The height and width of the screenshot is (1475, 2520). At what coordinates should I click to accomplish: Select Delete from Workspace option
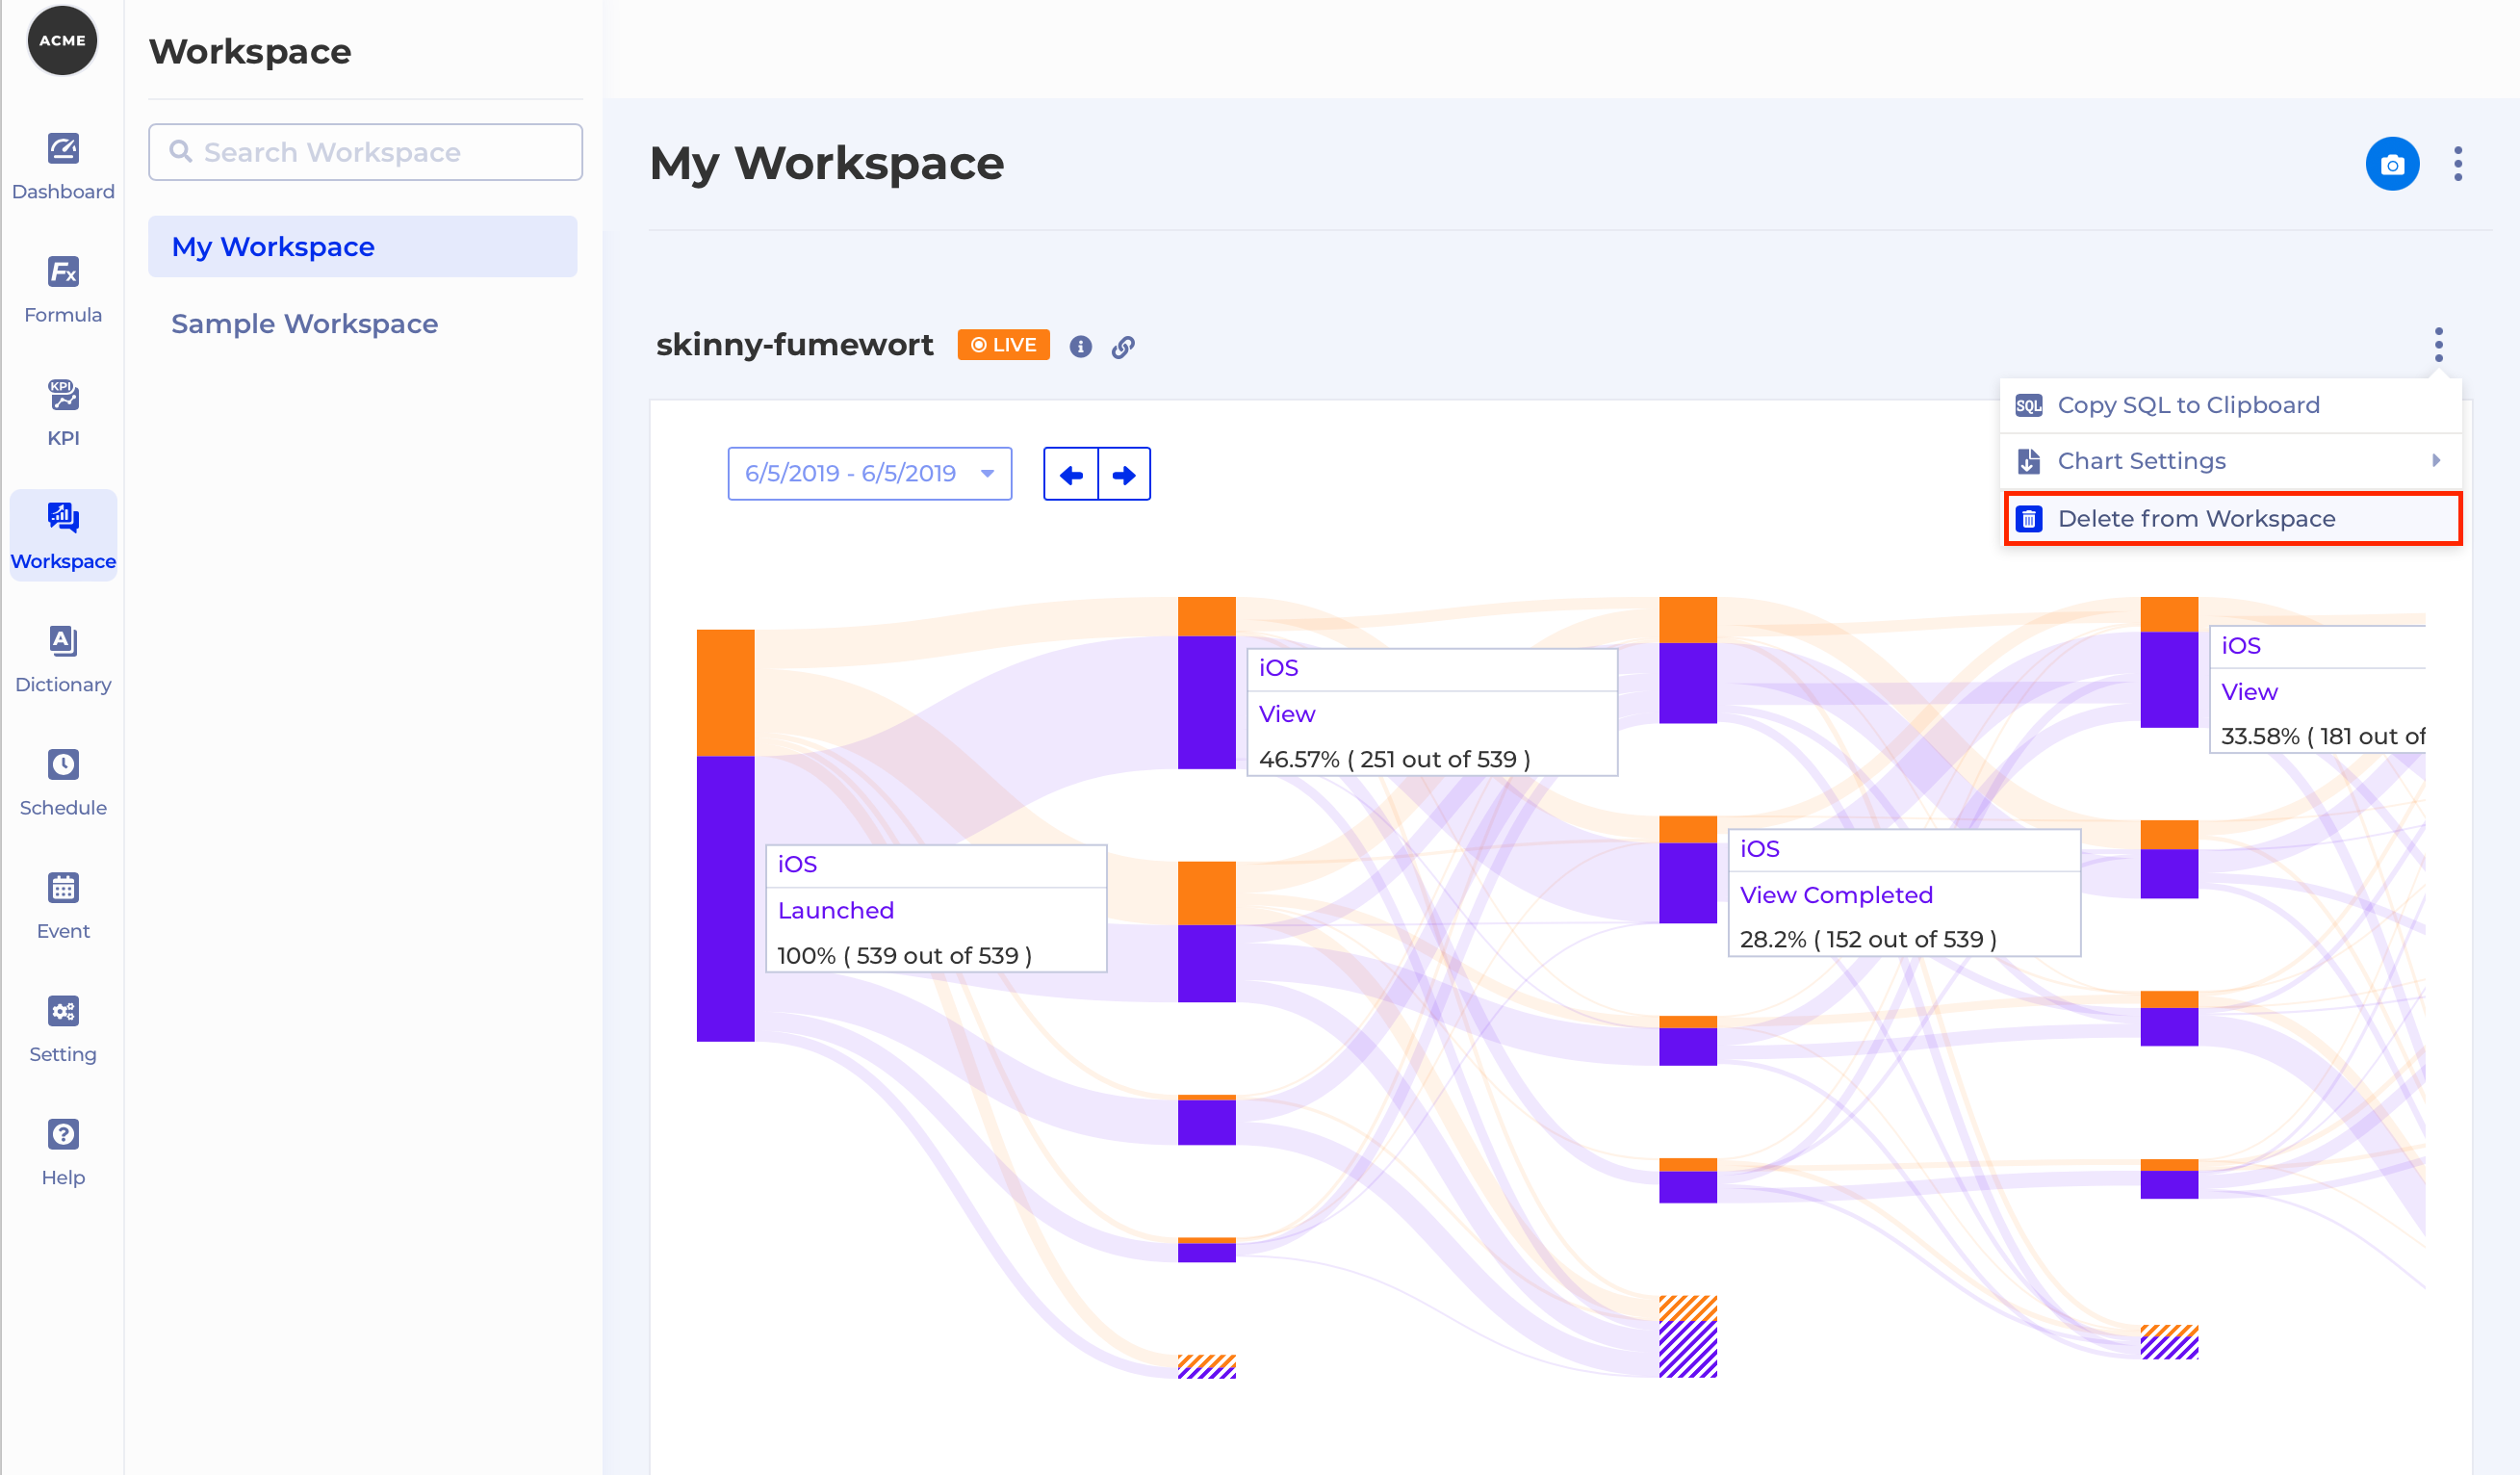2195,519
